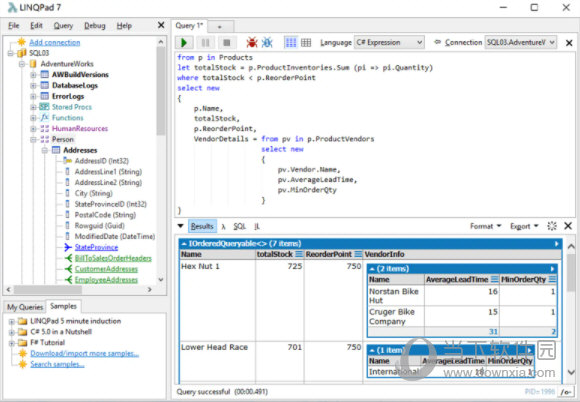Collapse the IOrderedQueryable results header
580x402 pixels.
(184, 244)
